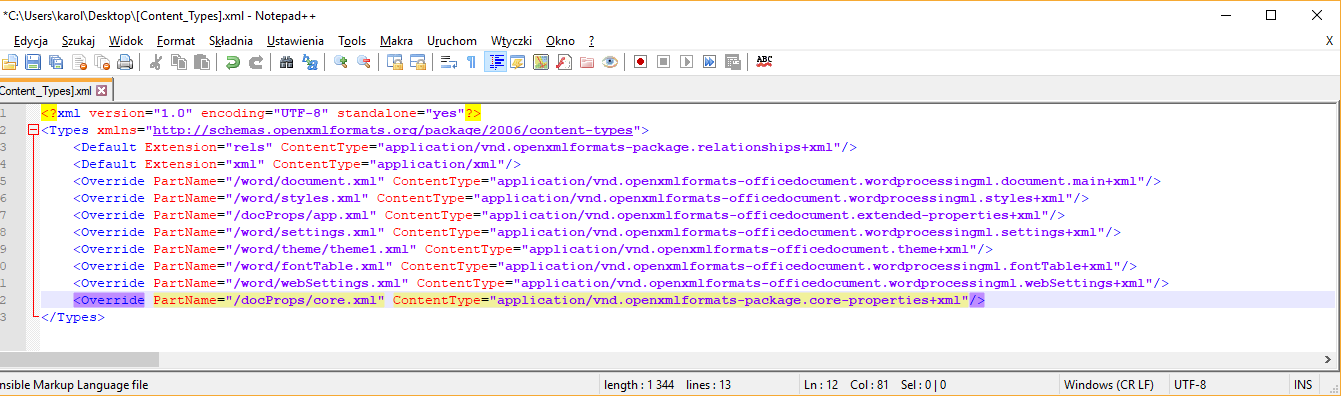Zoom out using the magnifier minus icon
The width and height of the screenshot is (1341, 396).
click(x=364, y=62)
